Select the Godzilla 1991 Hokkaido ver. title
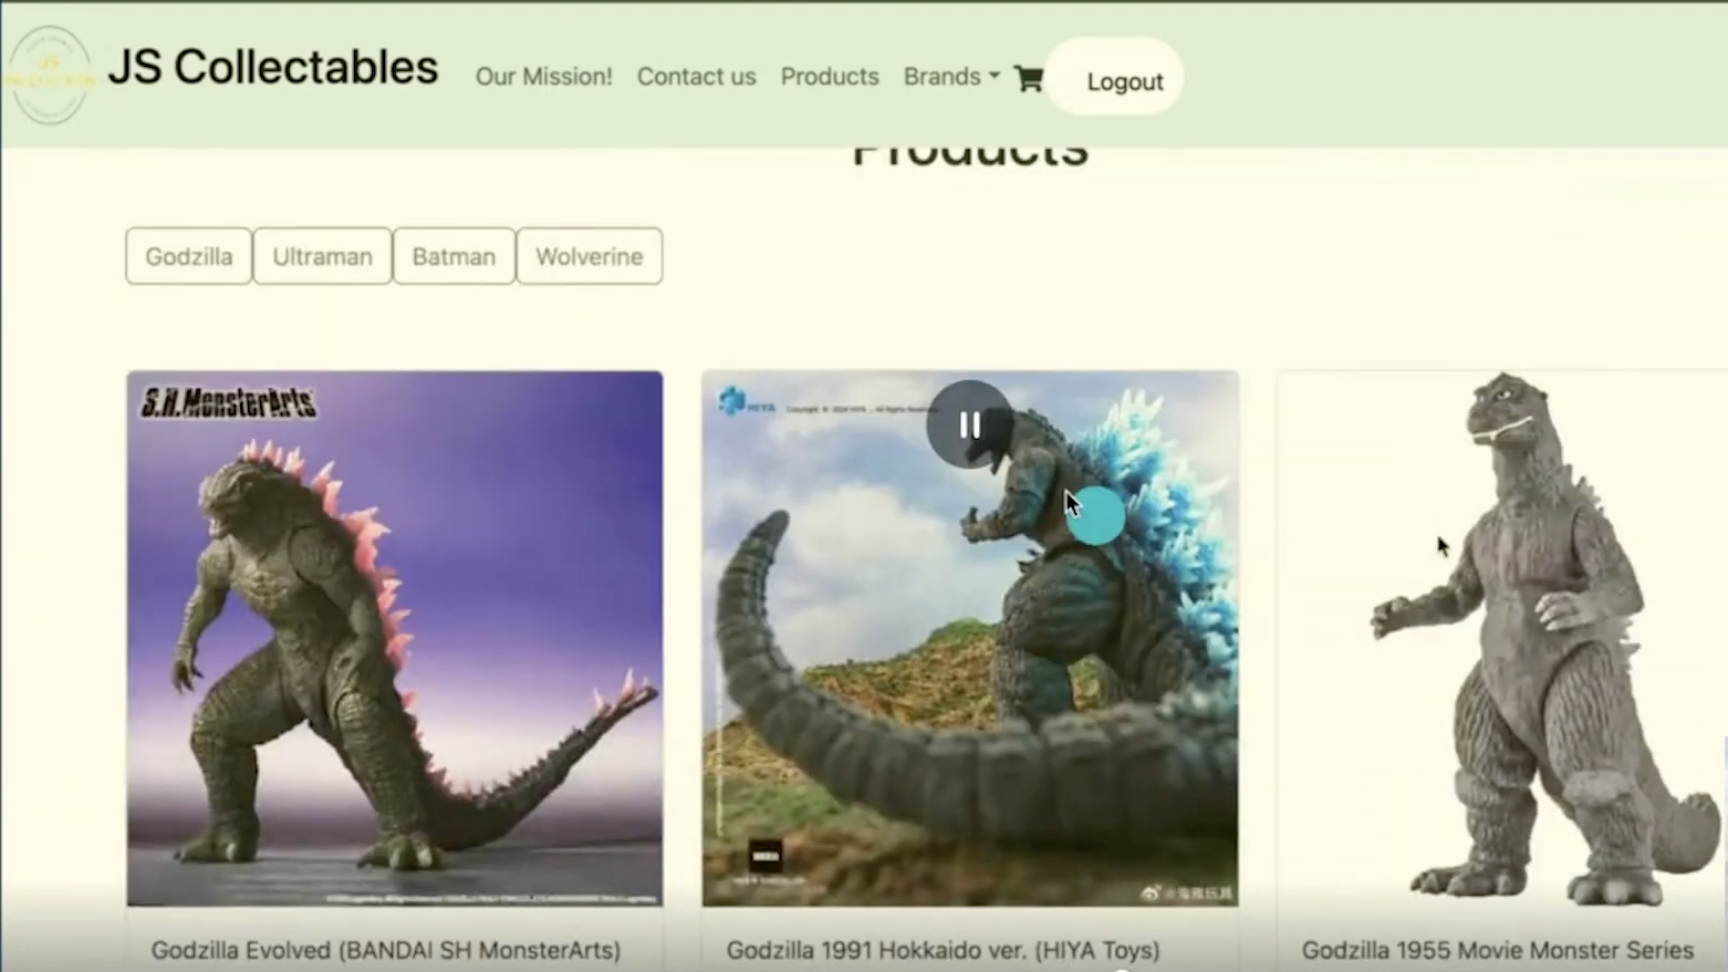The image size is (1728, 972). pyautogui.click(x=943, y=950)
